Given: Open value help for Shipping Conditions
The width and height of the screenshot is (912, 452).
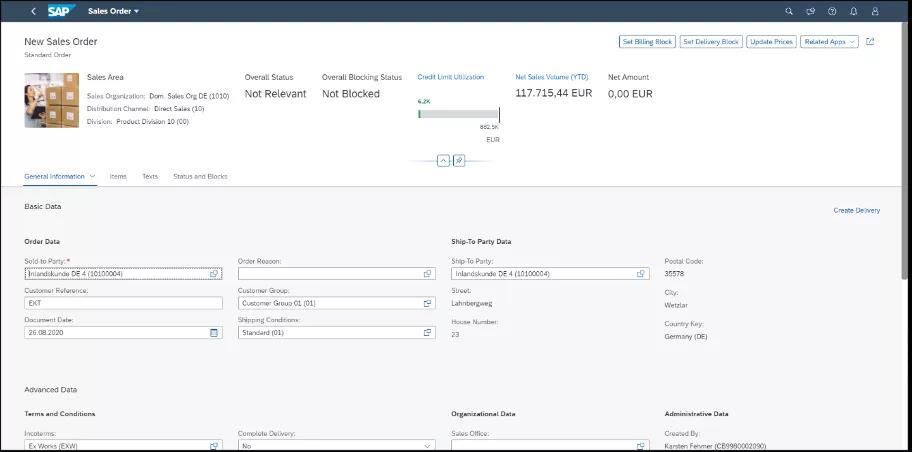Looking at the screenshot, I should pyautogui.click(x=428, y=333).
